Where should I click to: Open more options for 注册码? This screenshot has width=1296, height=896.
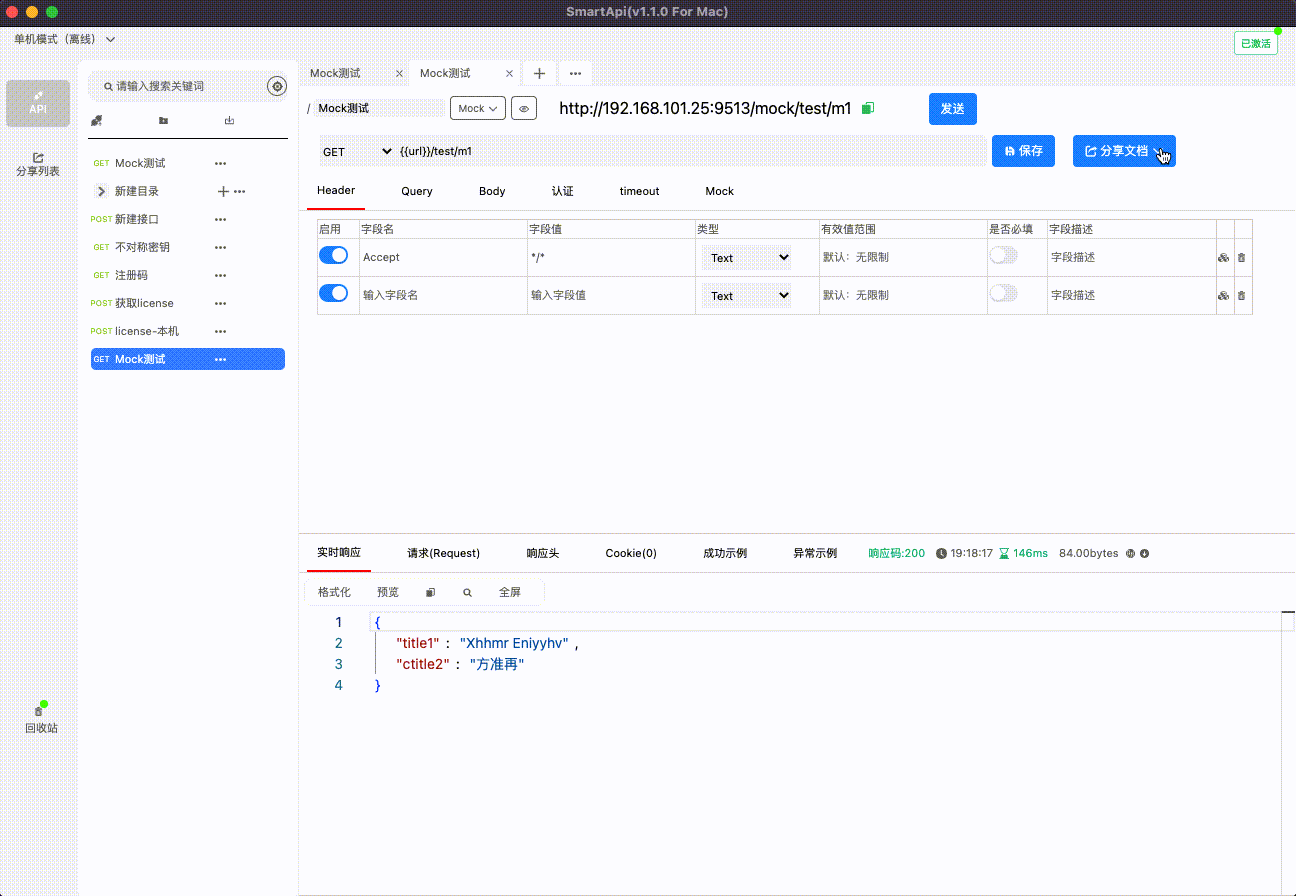[x=220, y=275]
